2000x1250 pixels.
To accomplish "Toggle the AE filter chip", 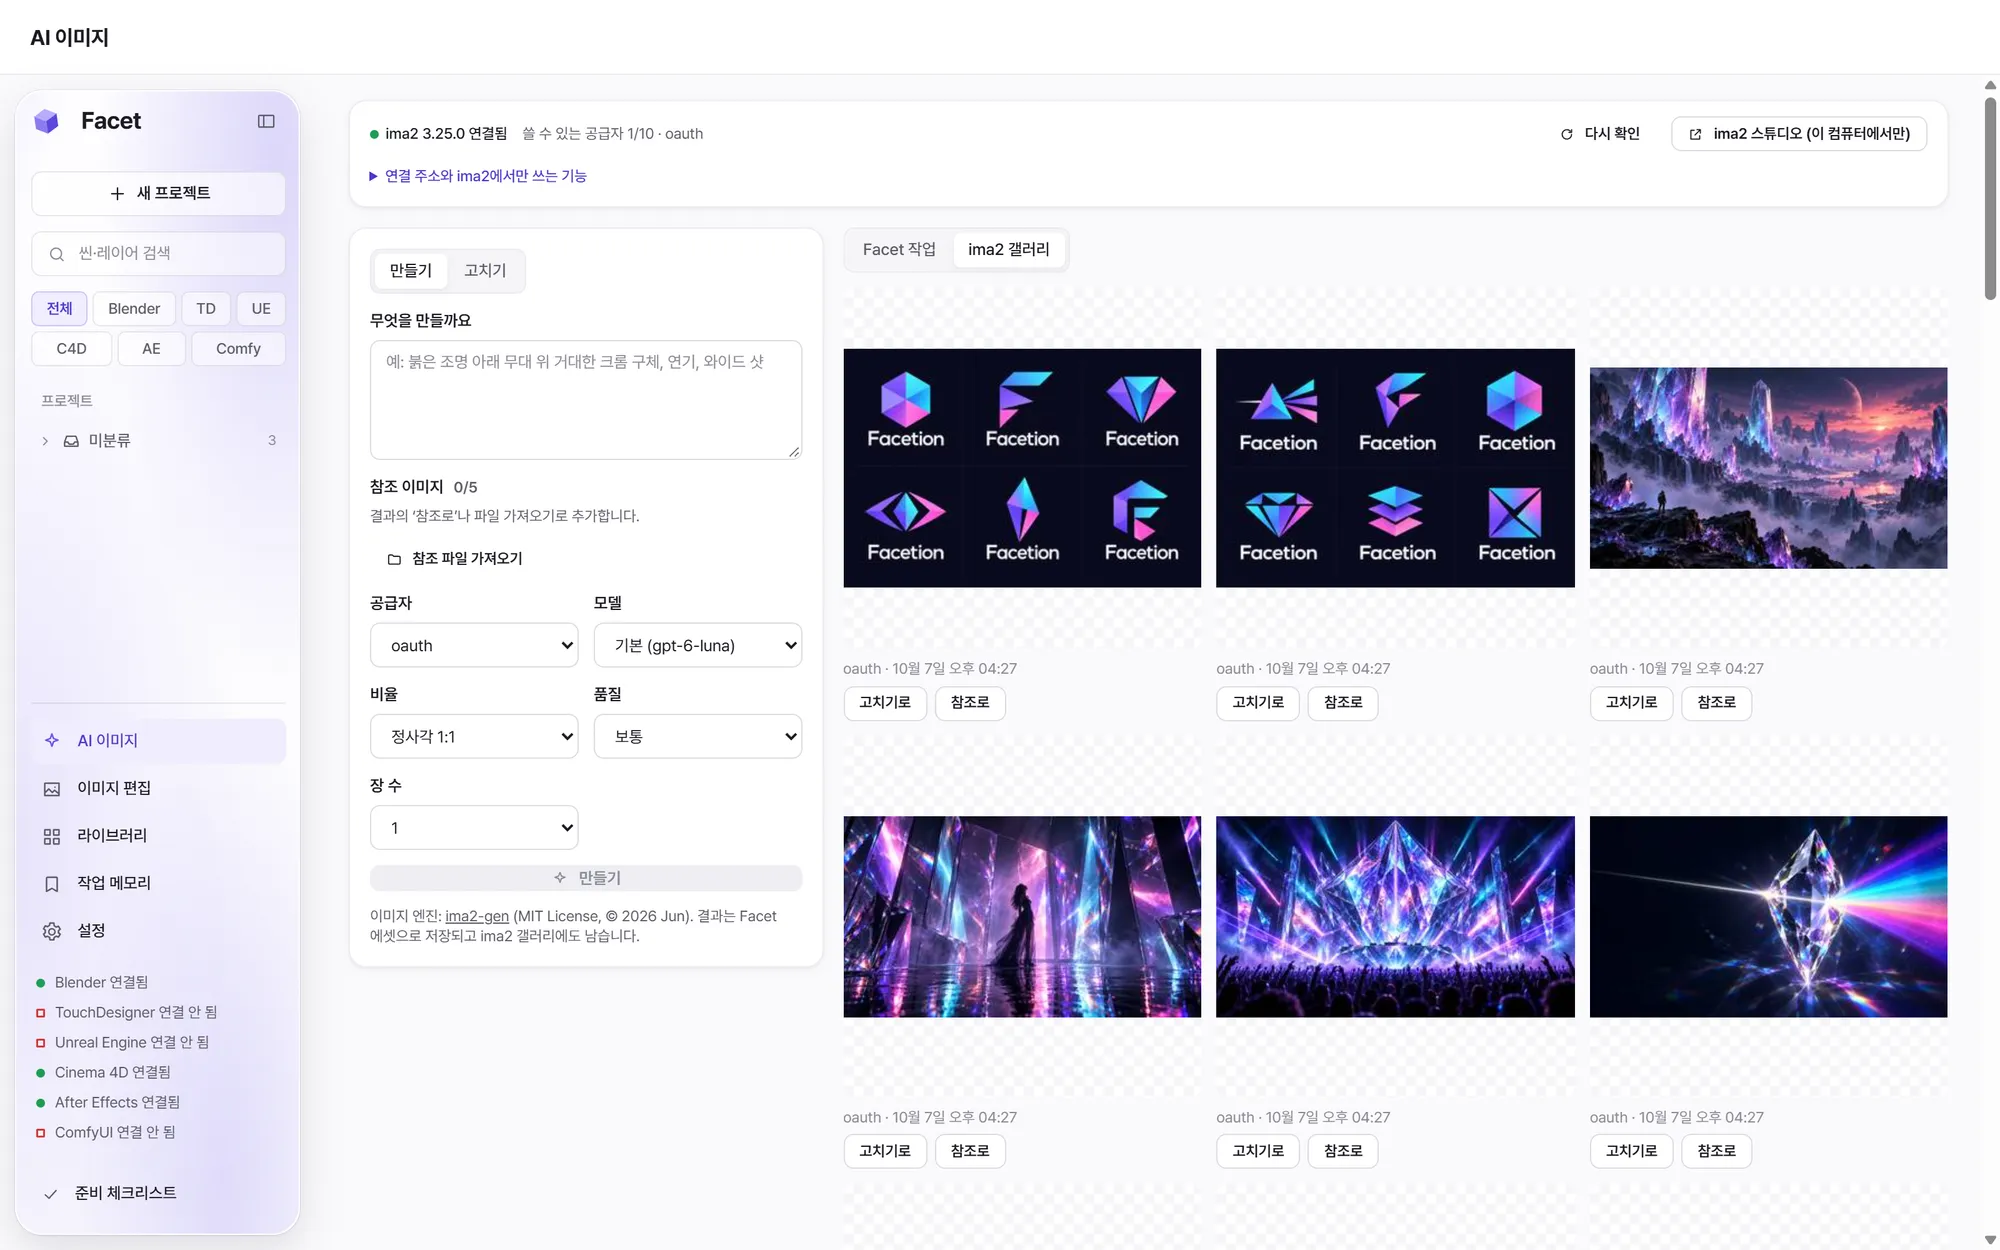I will point(151,348).
